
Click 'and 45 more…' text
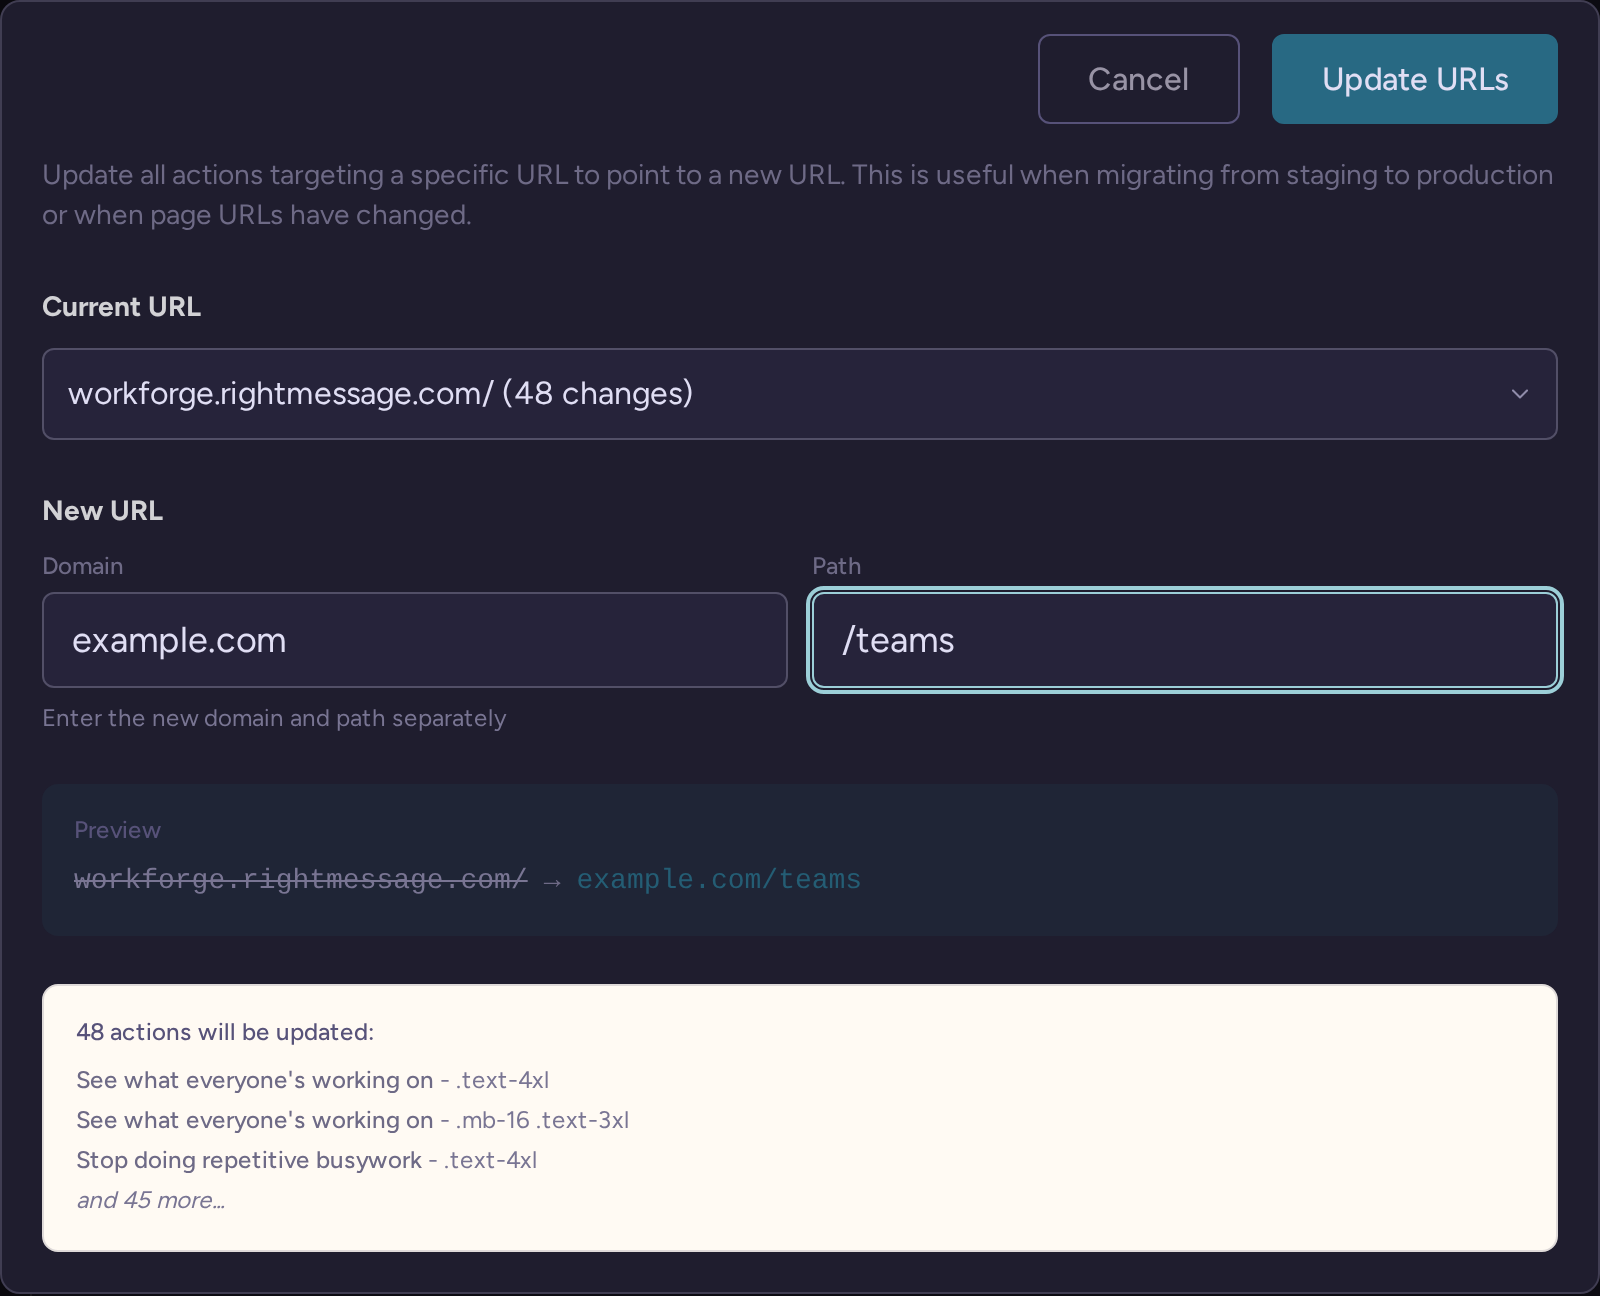pyautogui.click(x=151, y=1200)
